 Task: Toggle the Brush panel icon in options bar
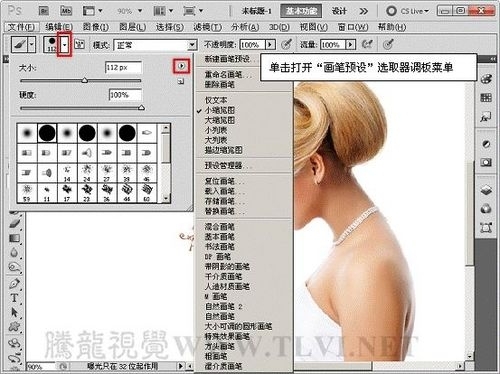(79, 44)
